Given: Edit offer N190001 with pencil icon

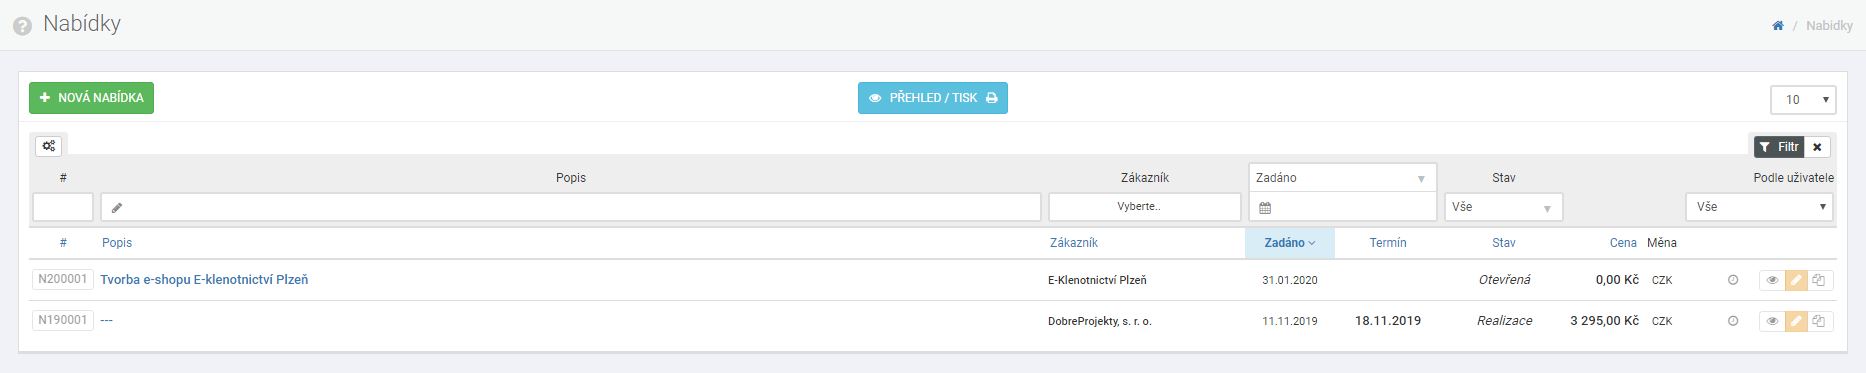Looking at the screenshot, I should pyautogui.click(x=1796, y=321).
